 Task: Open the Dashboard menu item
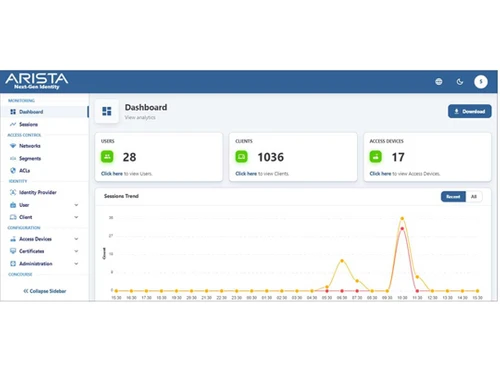tap(44, 112)
